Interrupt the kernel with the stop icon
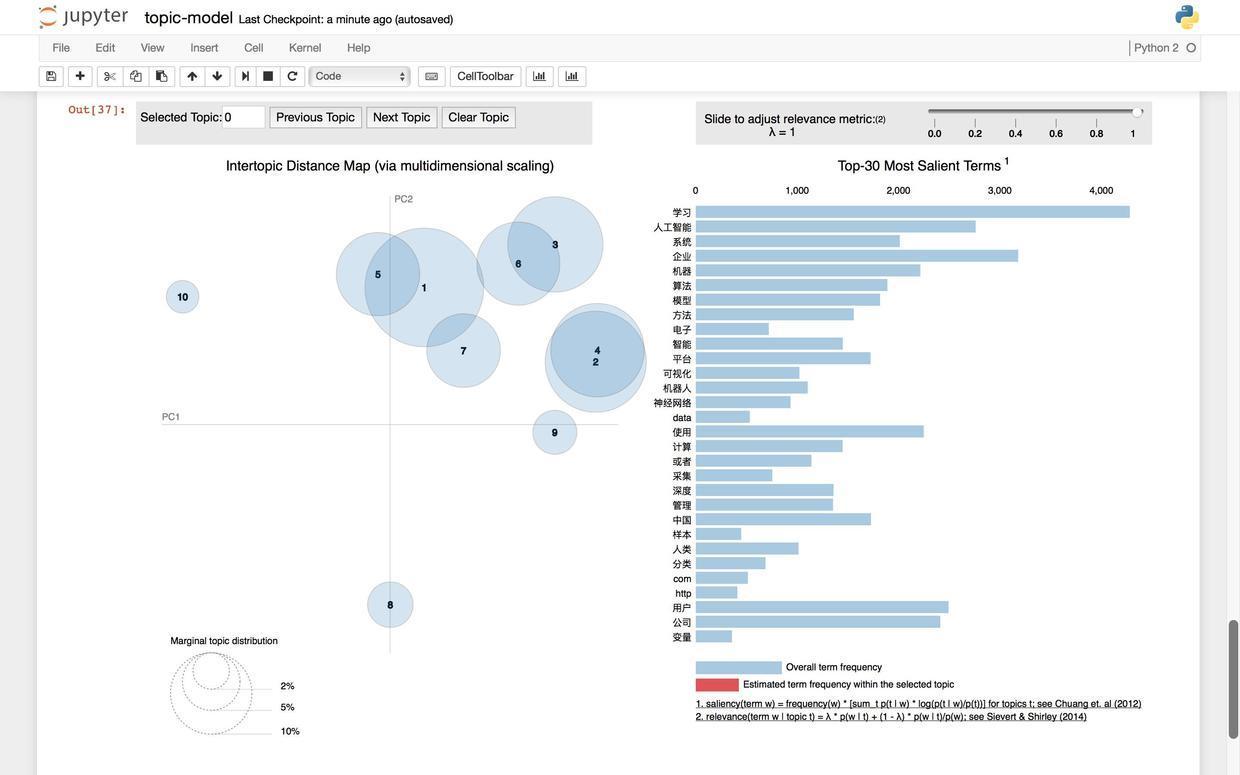Image resolution: width=1240 pixels, height=775 pixels. 268,76
